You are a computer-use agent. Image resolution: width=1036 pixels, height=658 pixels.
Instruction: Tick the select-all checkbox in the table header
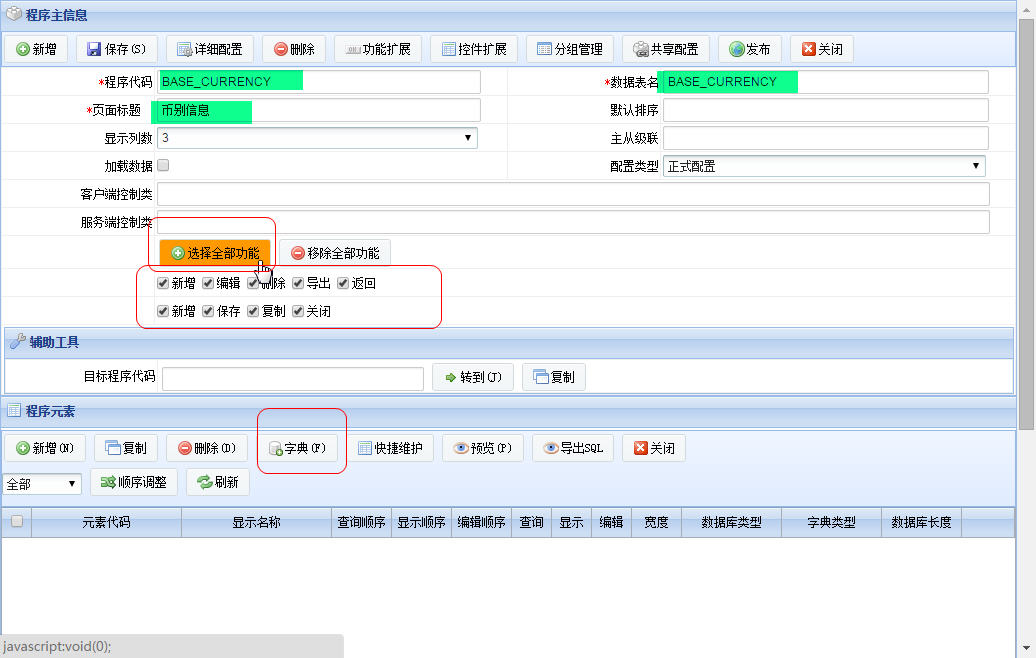pyautogui.click(x=17, y=521)
